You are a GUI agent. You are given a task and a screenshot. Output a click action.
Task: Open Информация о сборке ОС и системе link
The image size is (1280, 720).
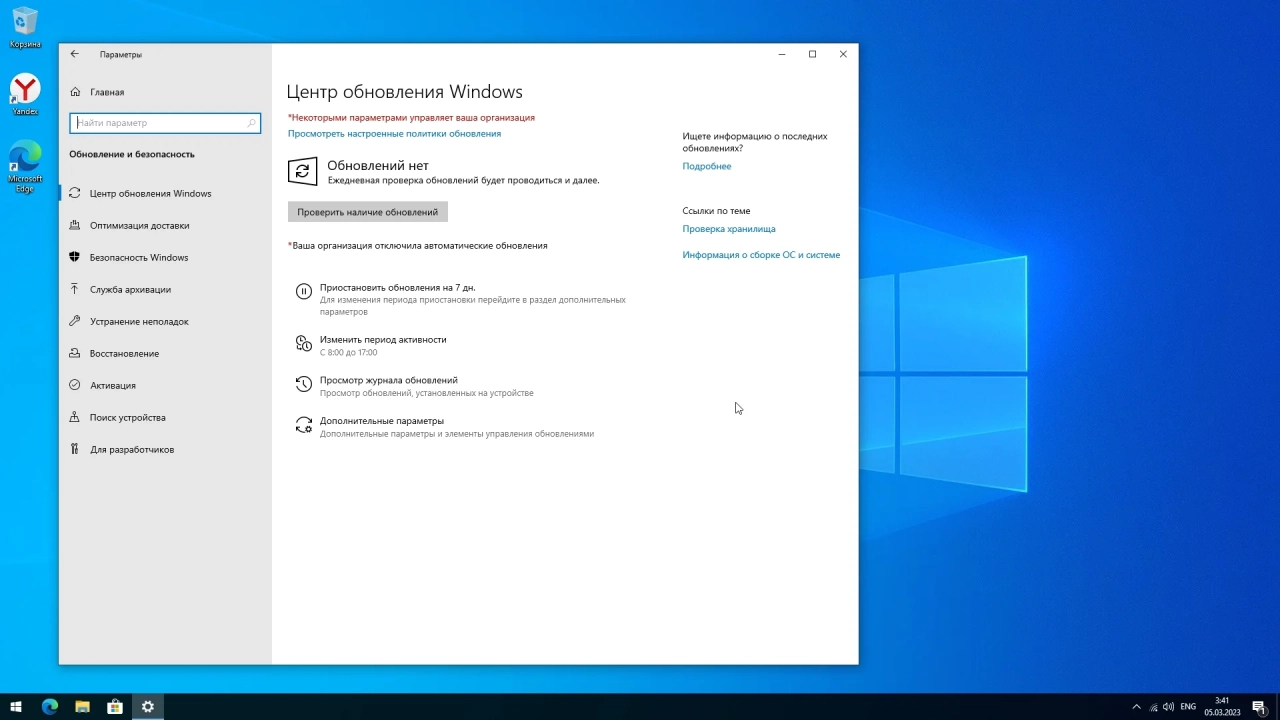point(761,255)
